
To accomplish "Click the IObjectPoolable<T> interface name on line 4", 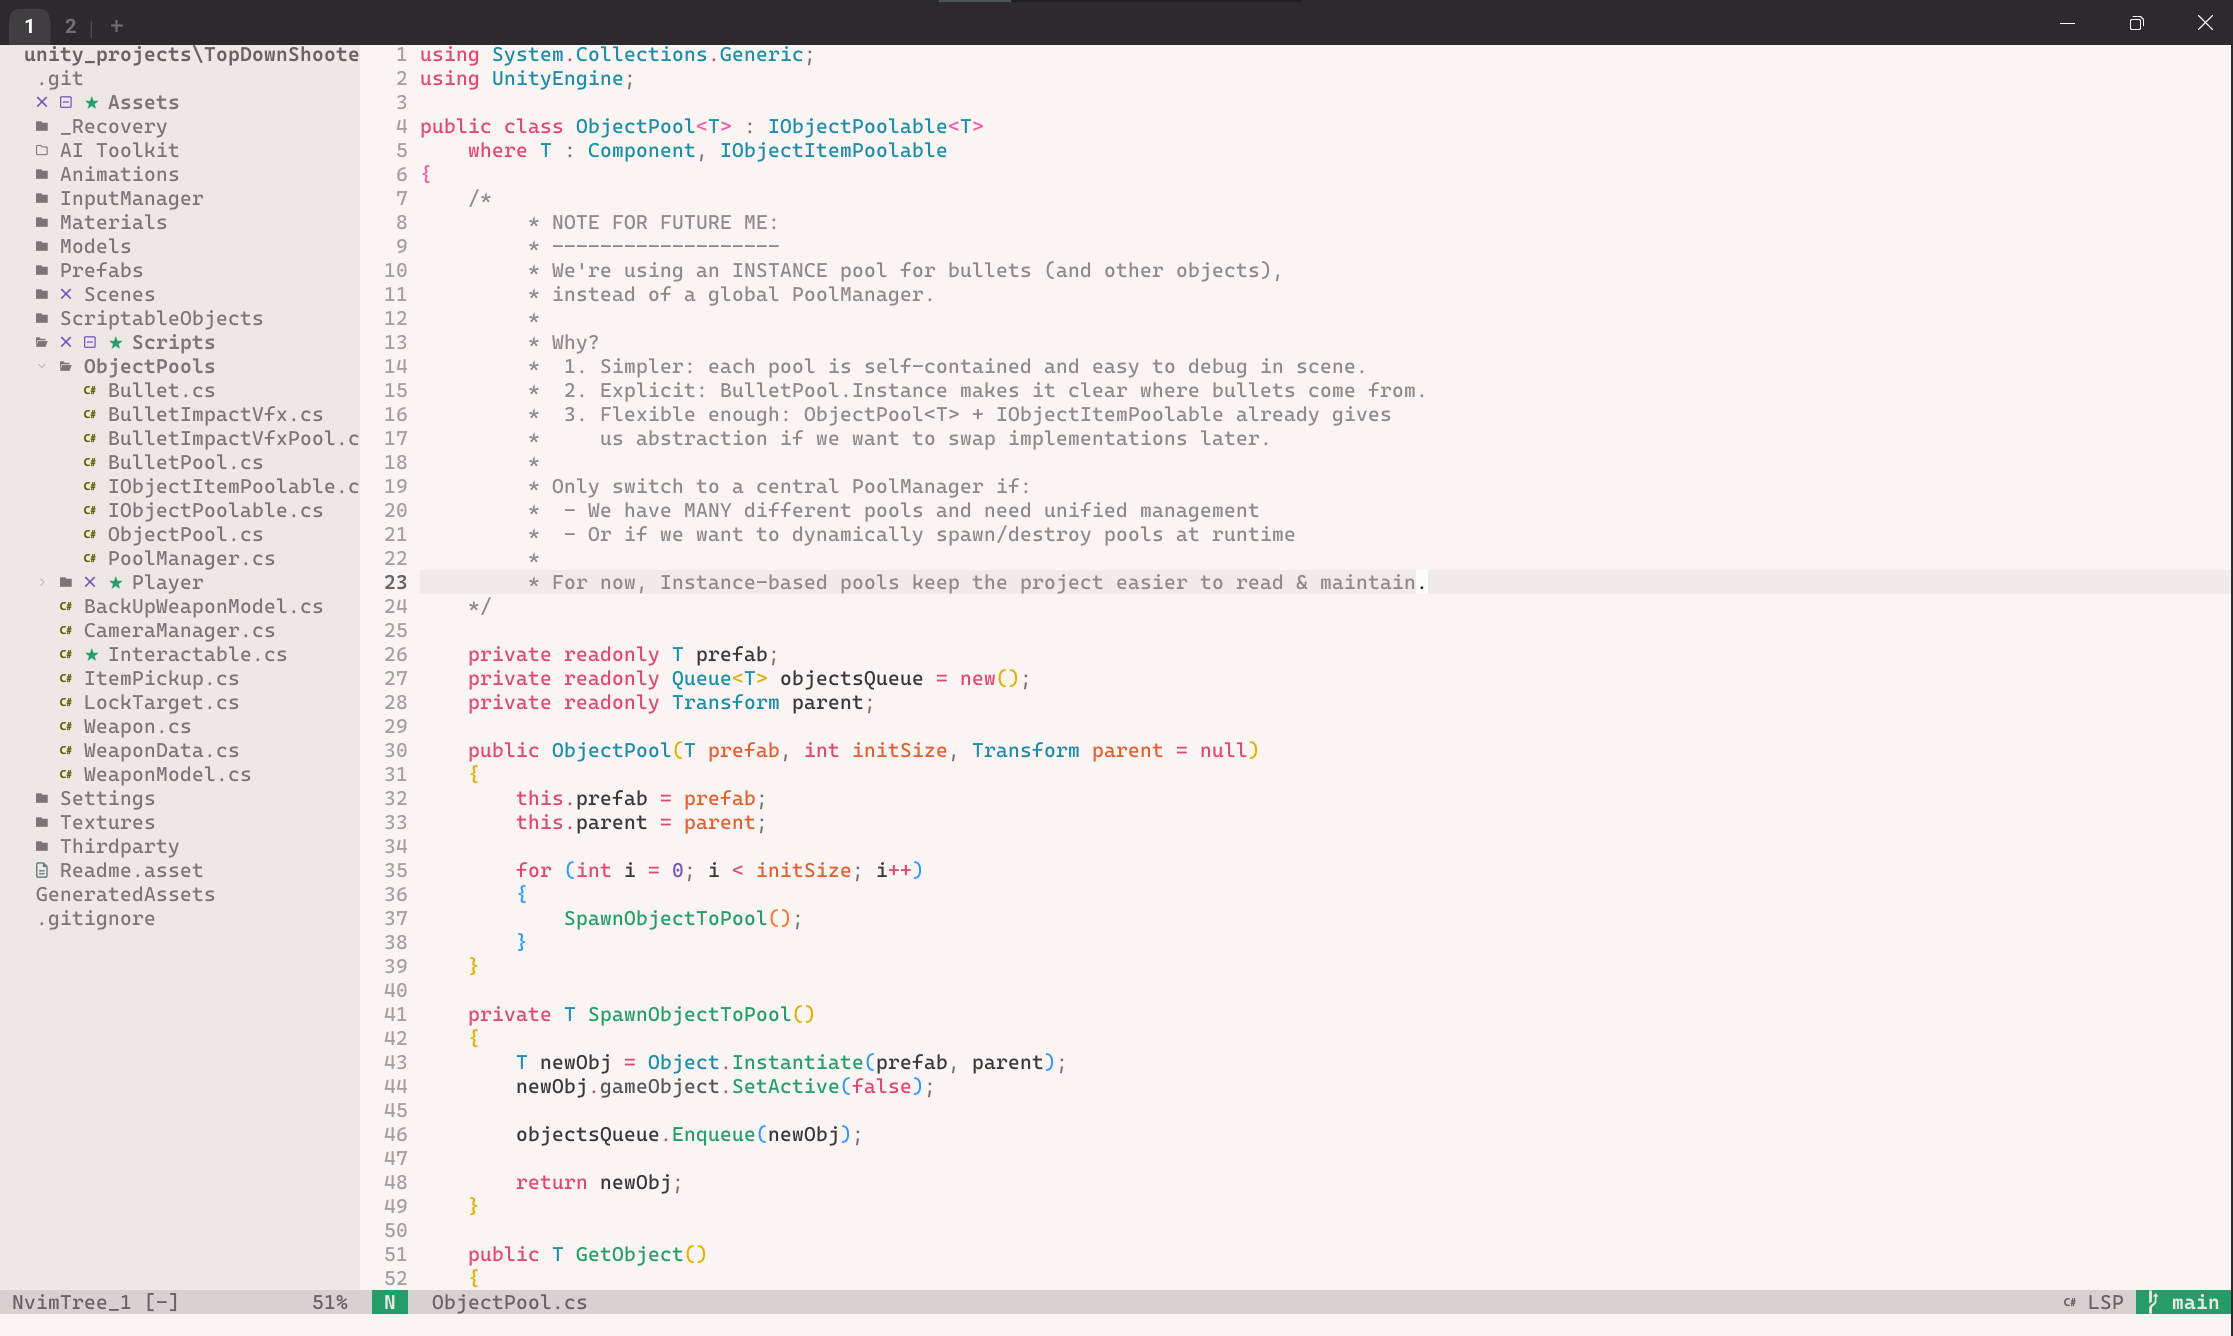I will tap(876, 127).
